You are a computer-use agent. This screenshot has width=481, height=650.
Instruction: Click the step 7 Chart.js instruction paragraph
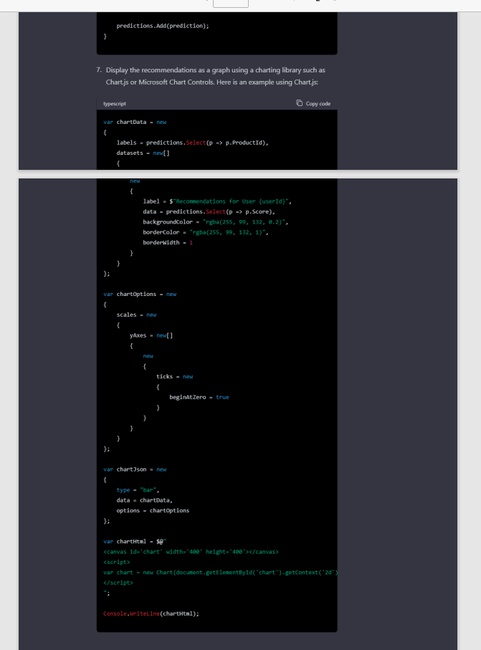[x=211, y=76]
